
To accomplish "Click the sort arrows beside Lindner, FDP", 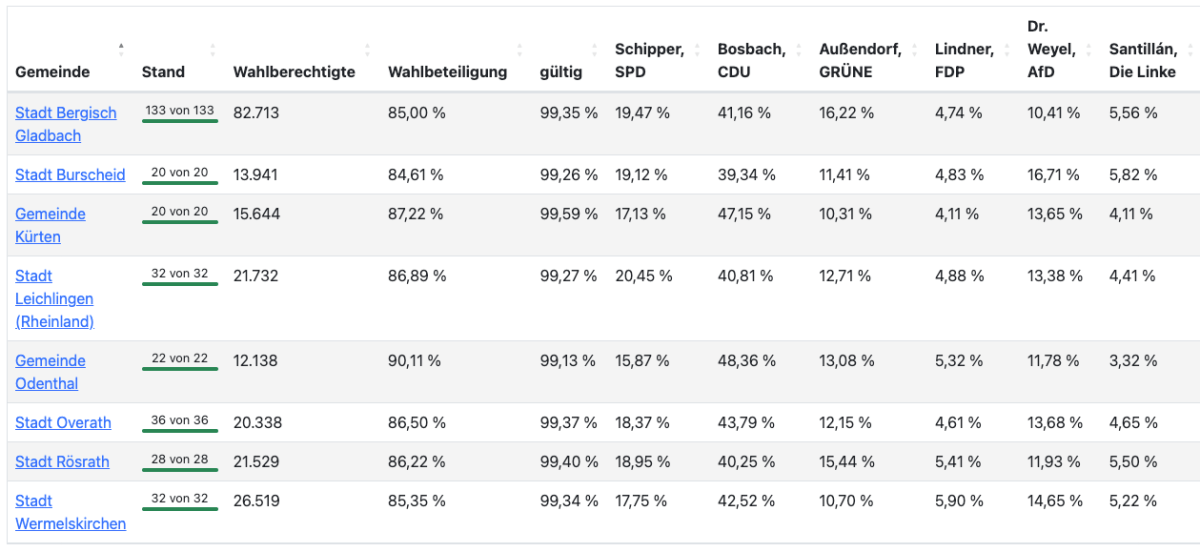I will tap(1006, 49).
